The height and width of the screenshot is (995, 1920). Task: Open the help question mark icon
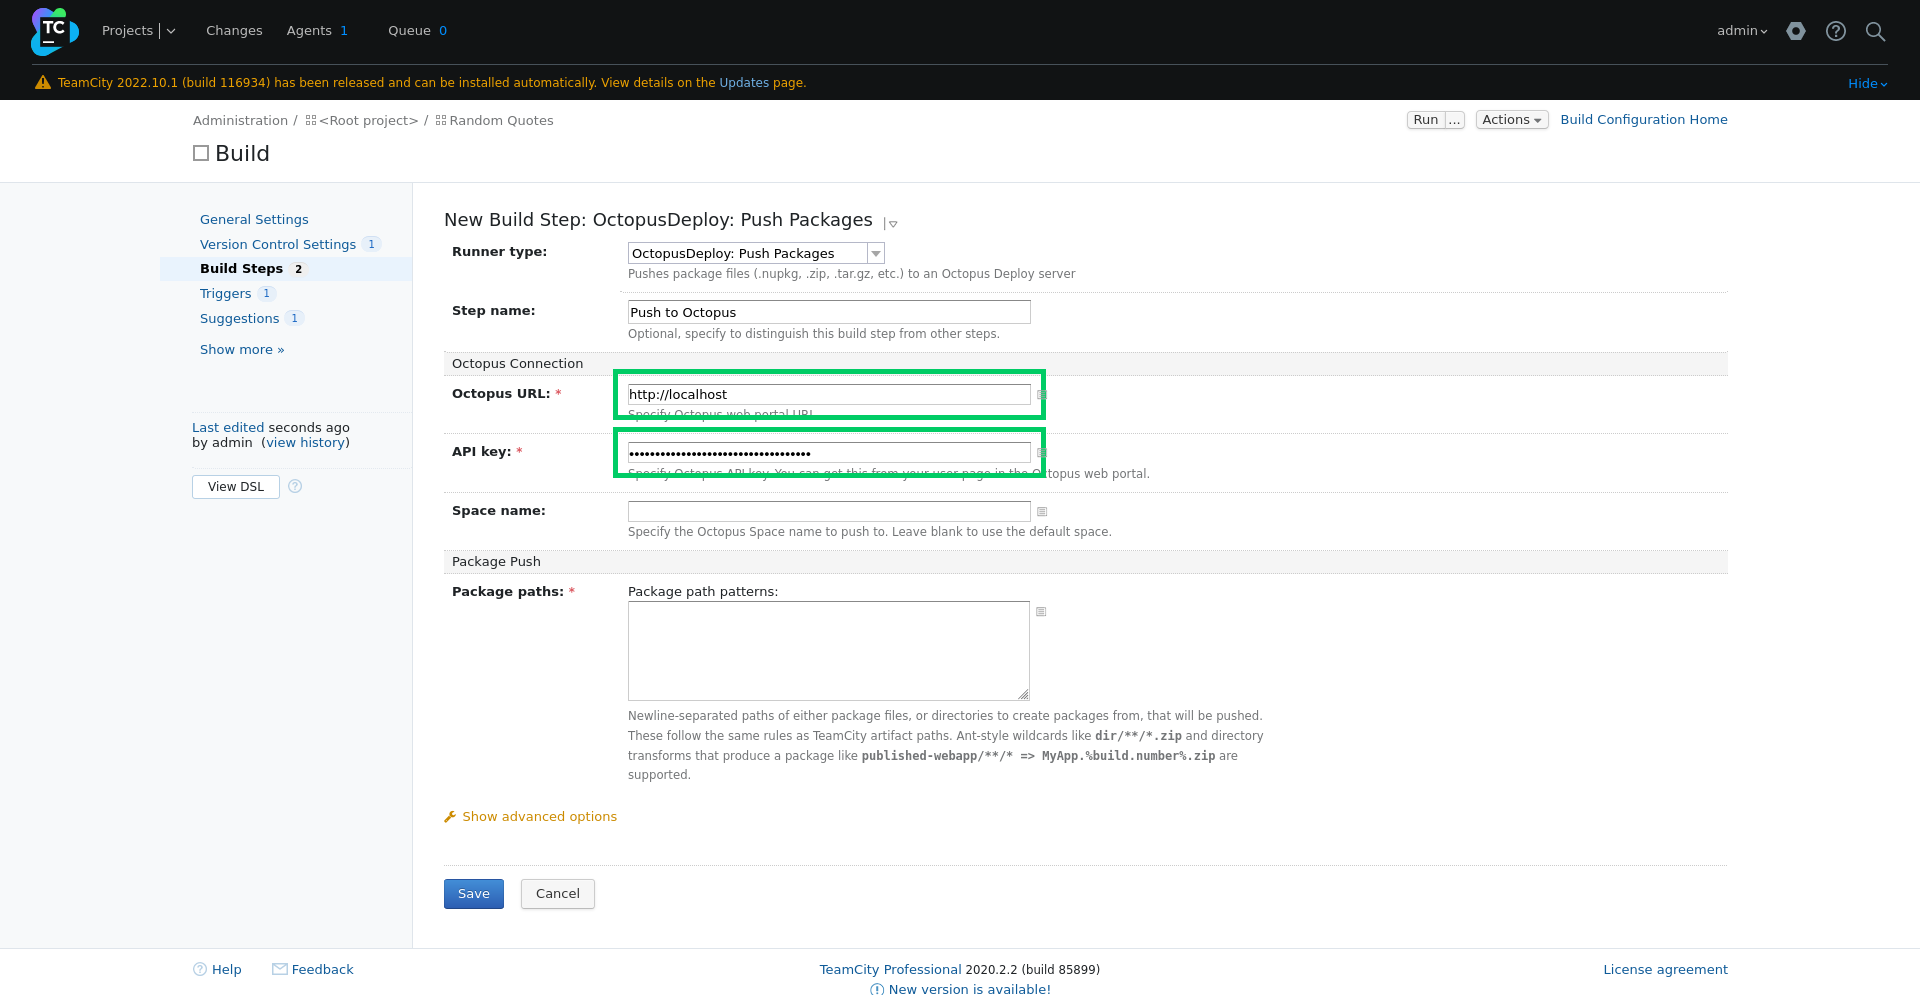point(1836,31)
